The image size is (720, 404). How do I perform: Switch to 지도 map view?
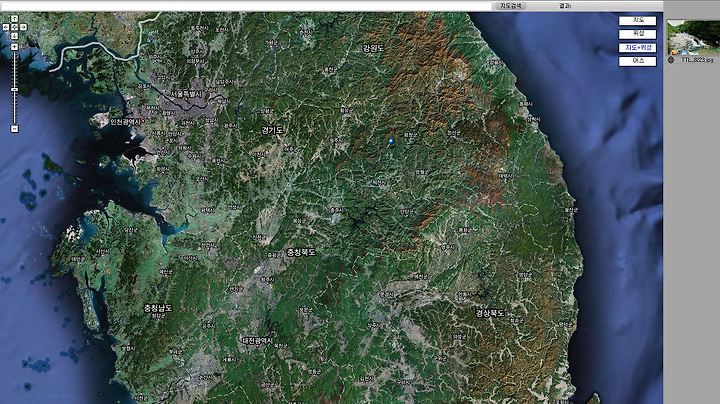(637, 21)
